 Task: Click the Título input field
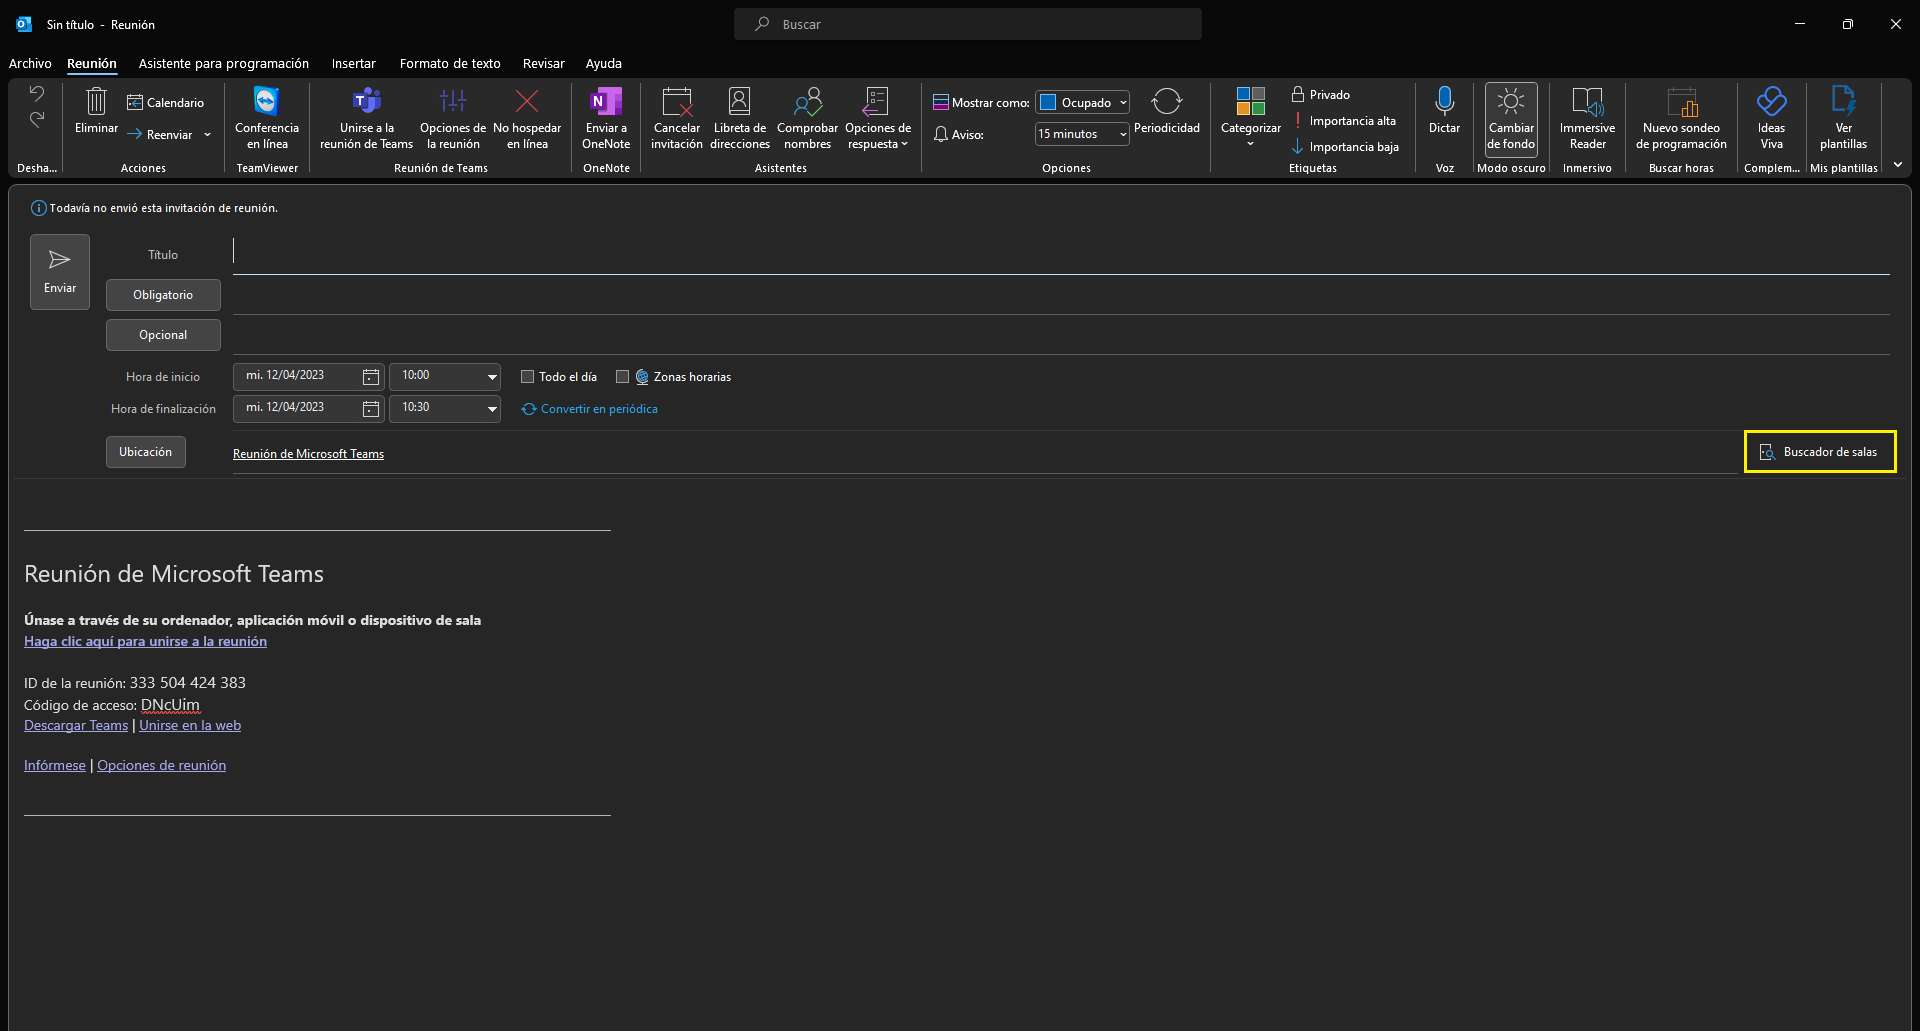[1061, 254]
